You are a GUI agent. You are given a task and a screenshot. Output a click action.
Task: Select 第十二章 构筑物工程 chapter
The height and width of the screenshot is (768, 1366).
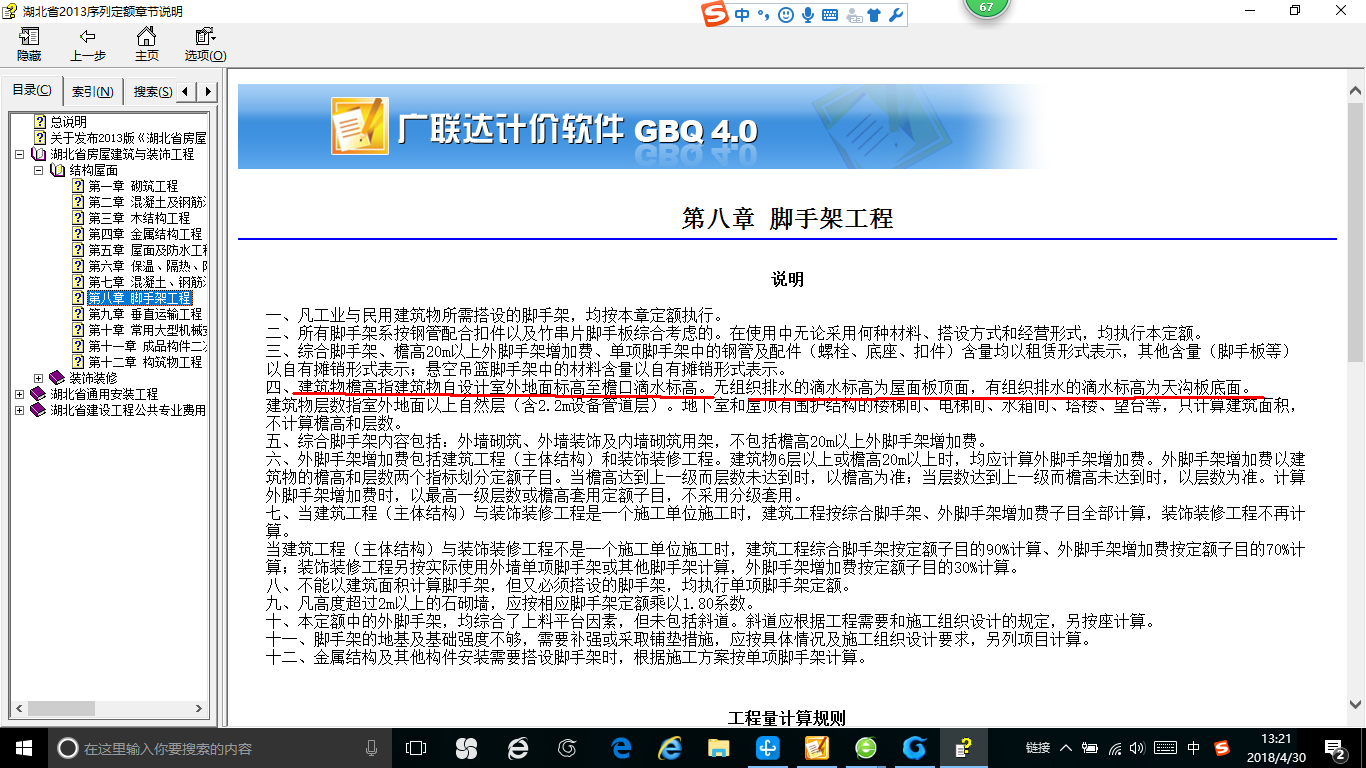tap(145, 362)
